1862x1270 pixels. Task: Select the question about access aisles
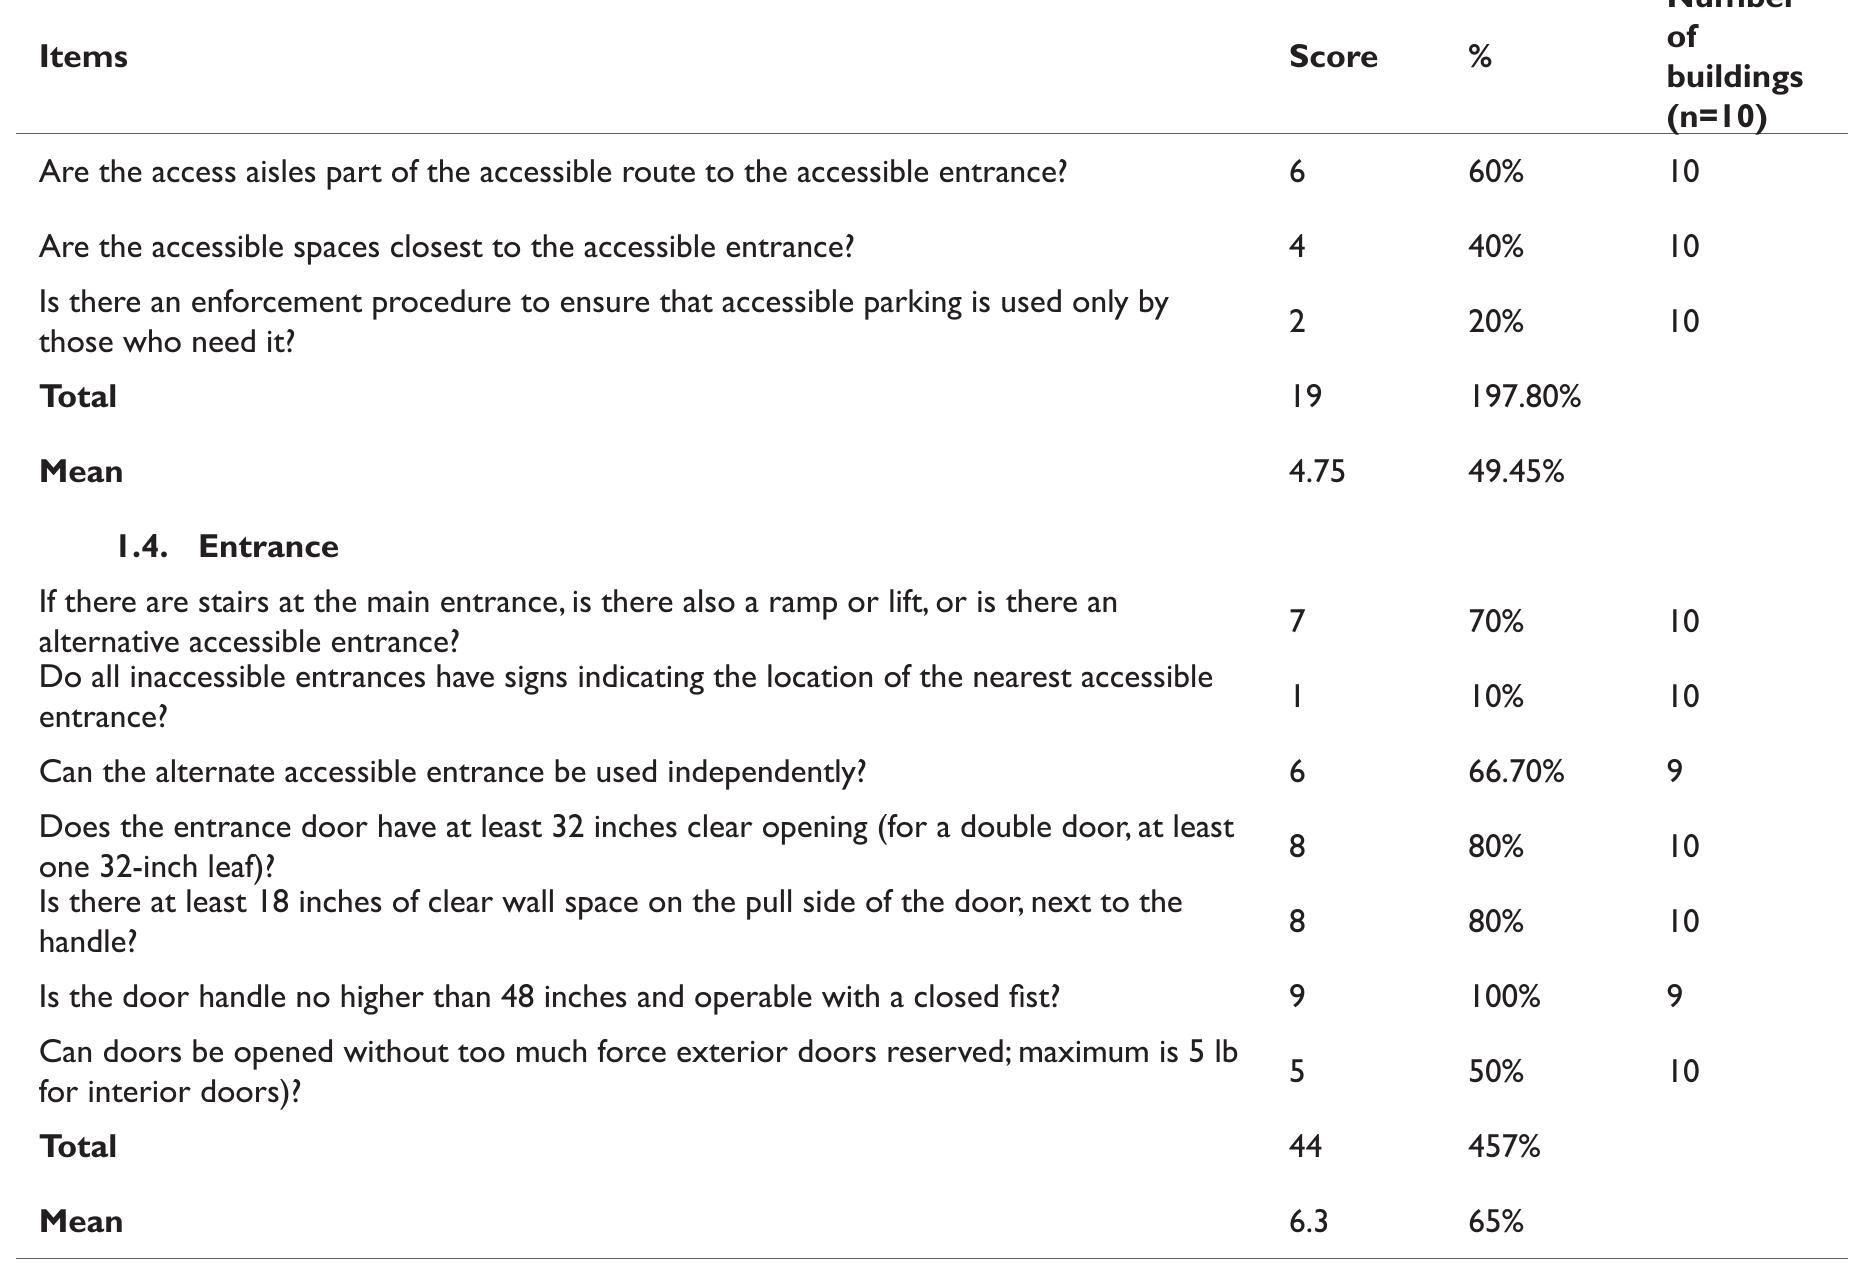553,172
